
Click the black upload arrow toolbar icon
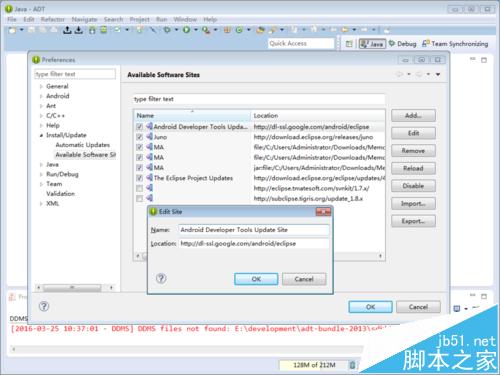point(67,30)
